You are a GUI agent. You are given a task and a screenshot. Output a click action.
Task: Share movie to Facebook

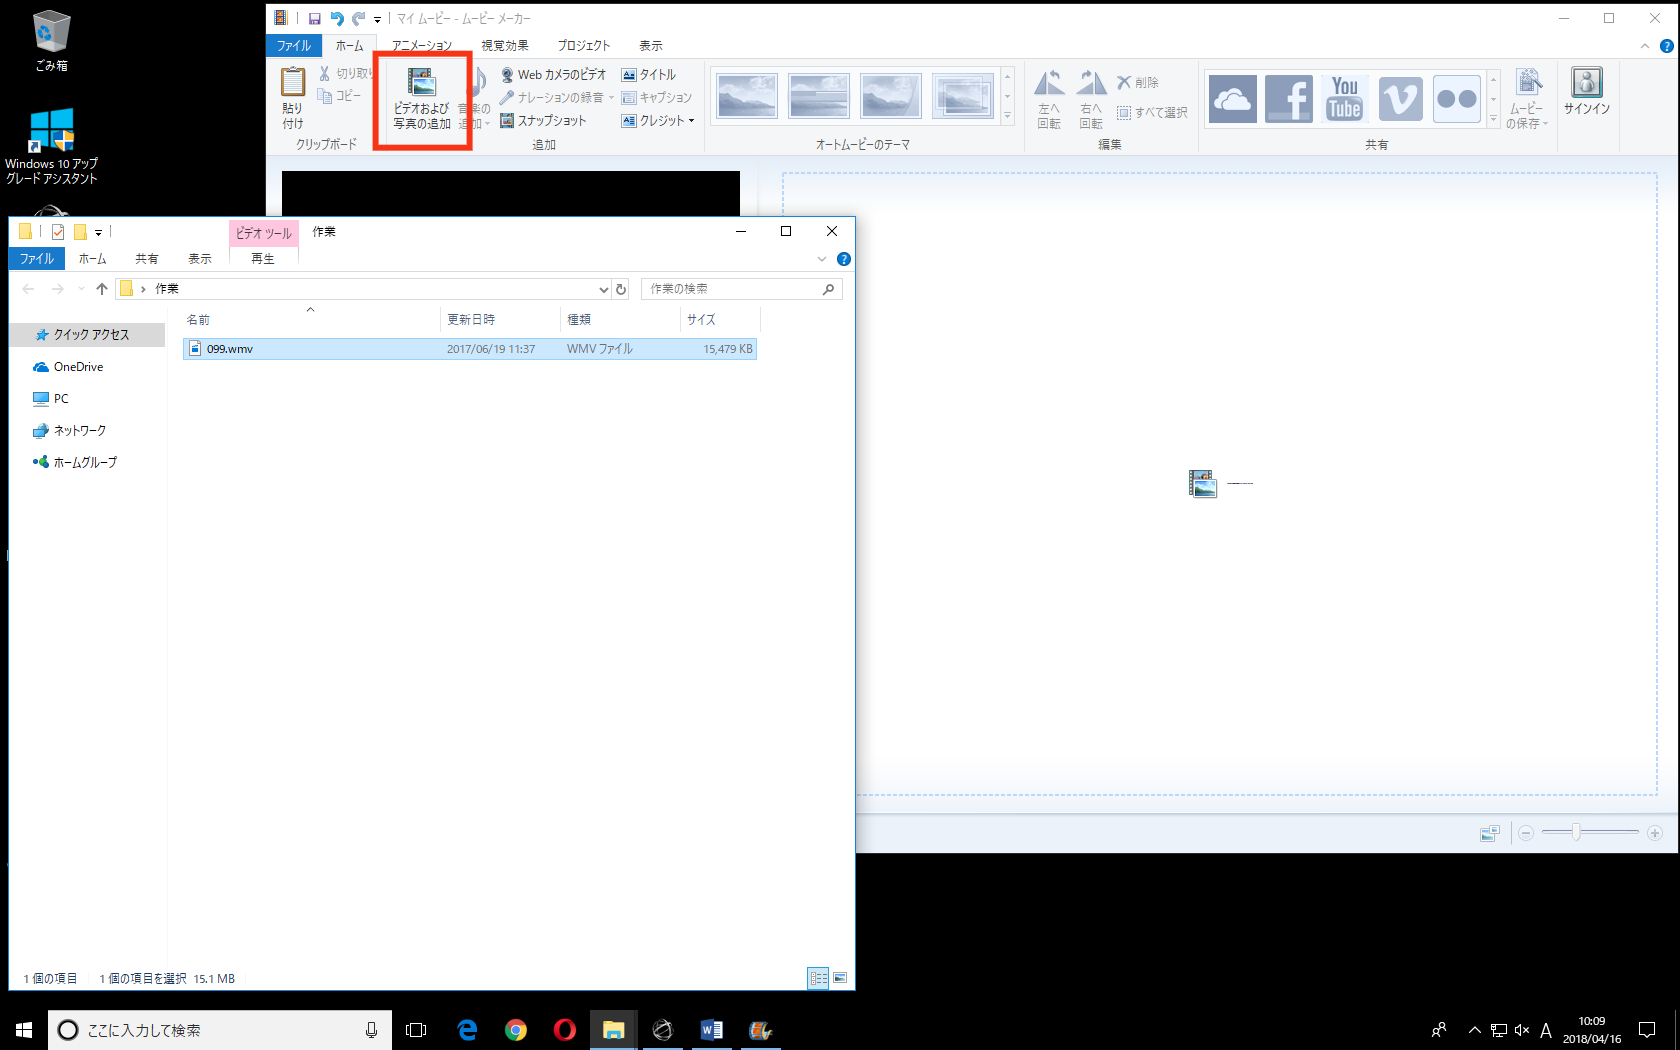(1288, 98)
